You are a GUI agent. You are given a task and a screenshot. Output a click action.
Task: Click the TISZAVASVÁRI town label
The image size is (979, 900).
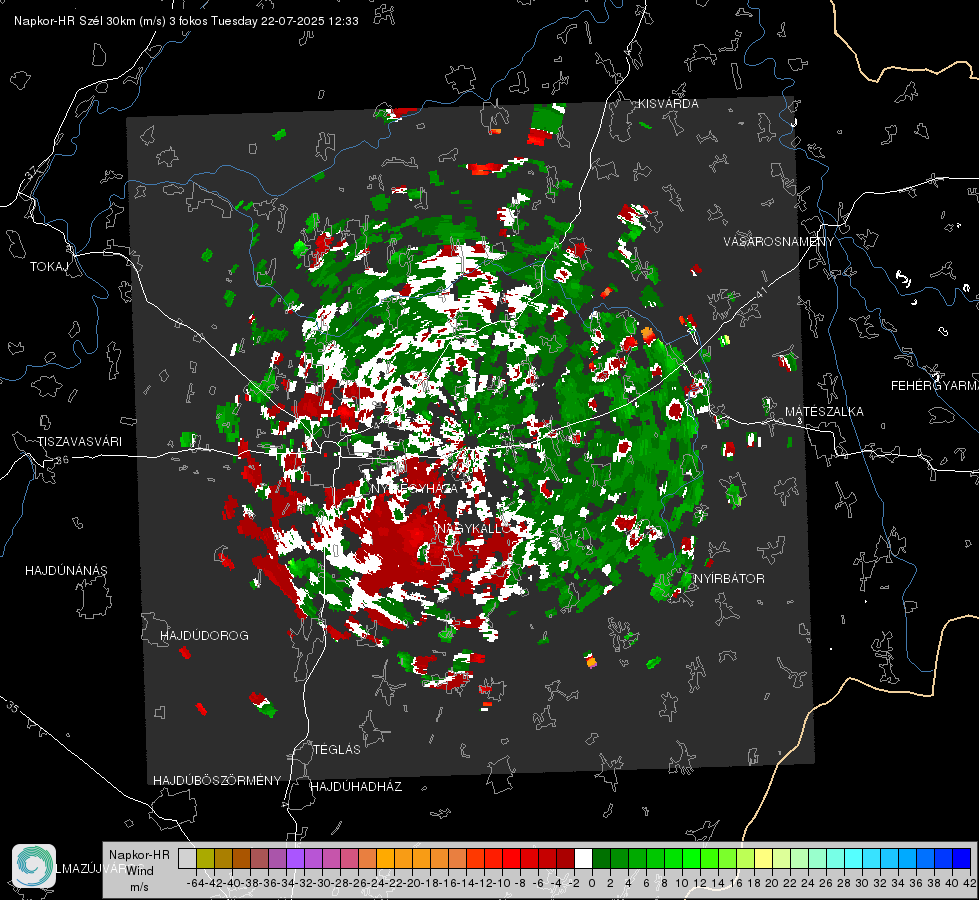[79, 442]
